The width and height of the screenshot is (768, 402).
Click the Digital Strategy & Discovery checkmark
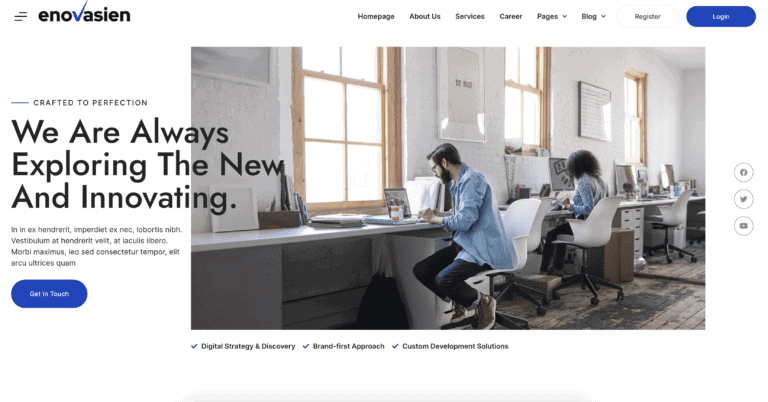tap(194, 346)
